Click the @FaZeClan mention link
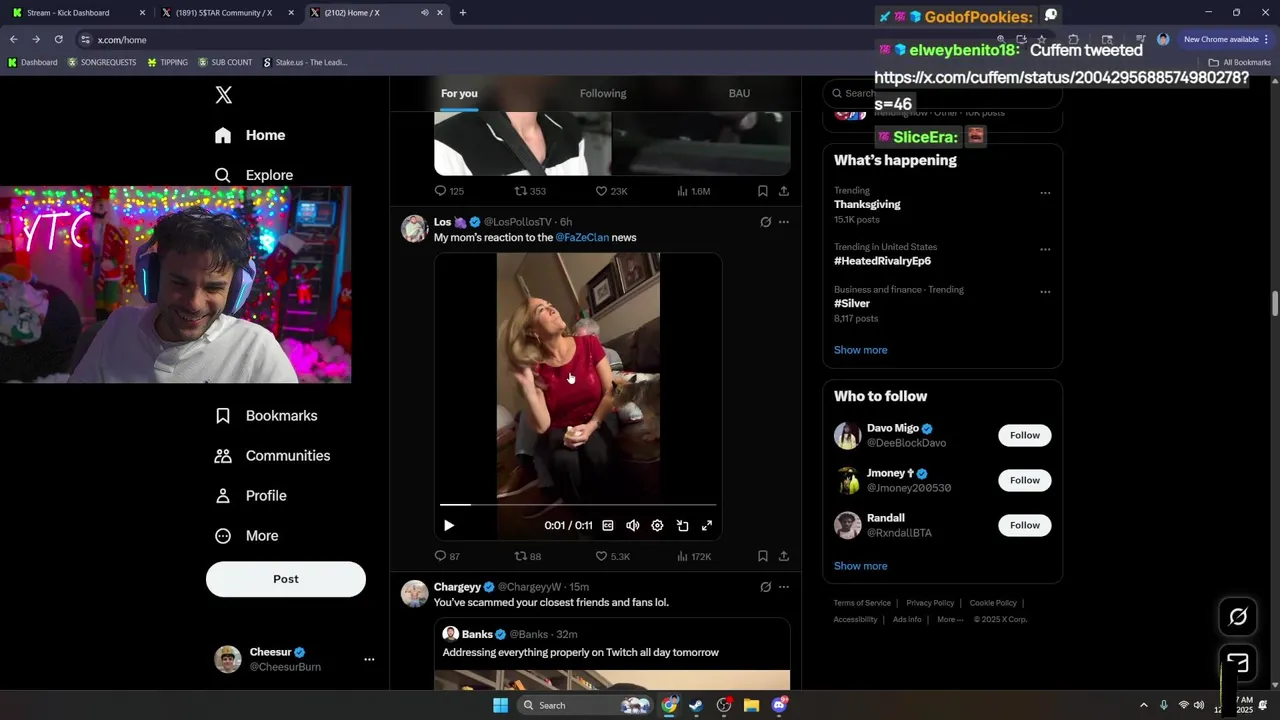The width and height of the screenshot is (1280, 720). click(x=582, y=238)
